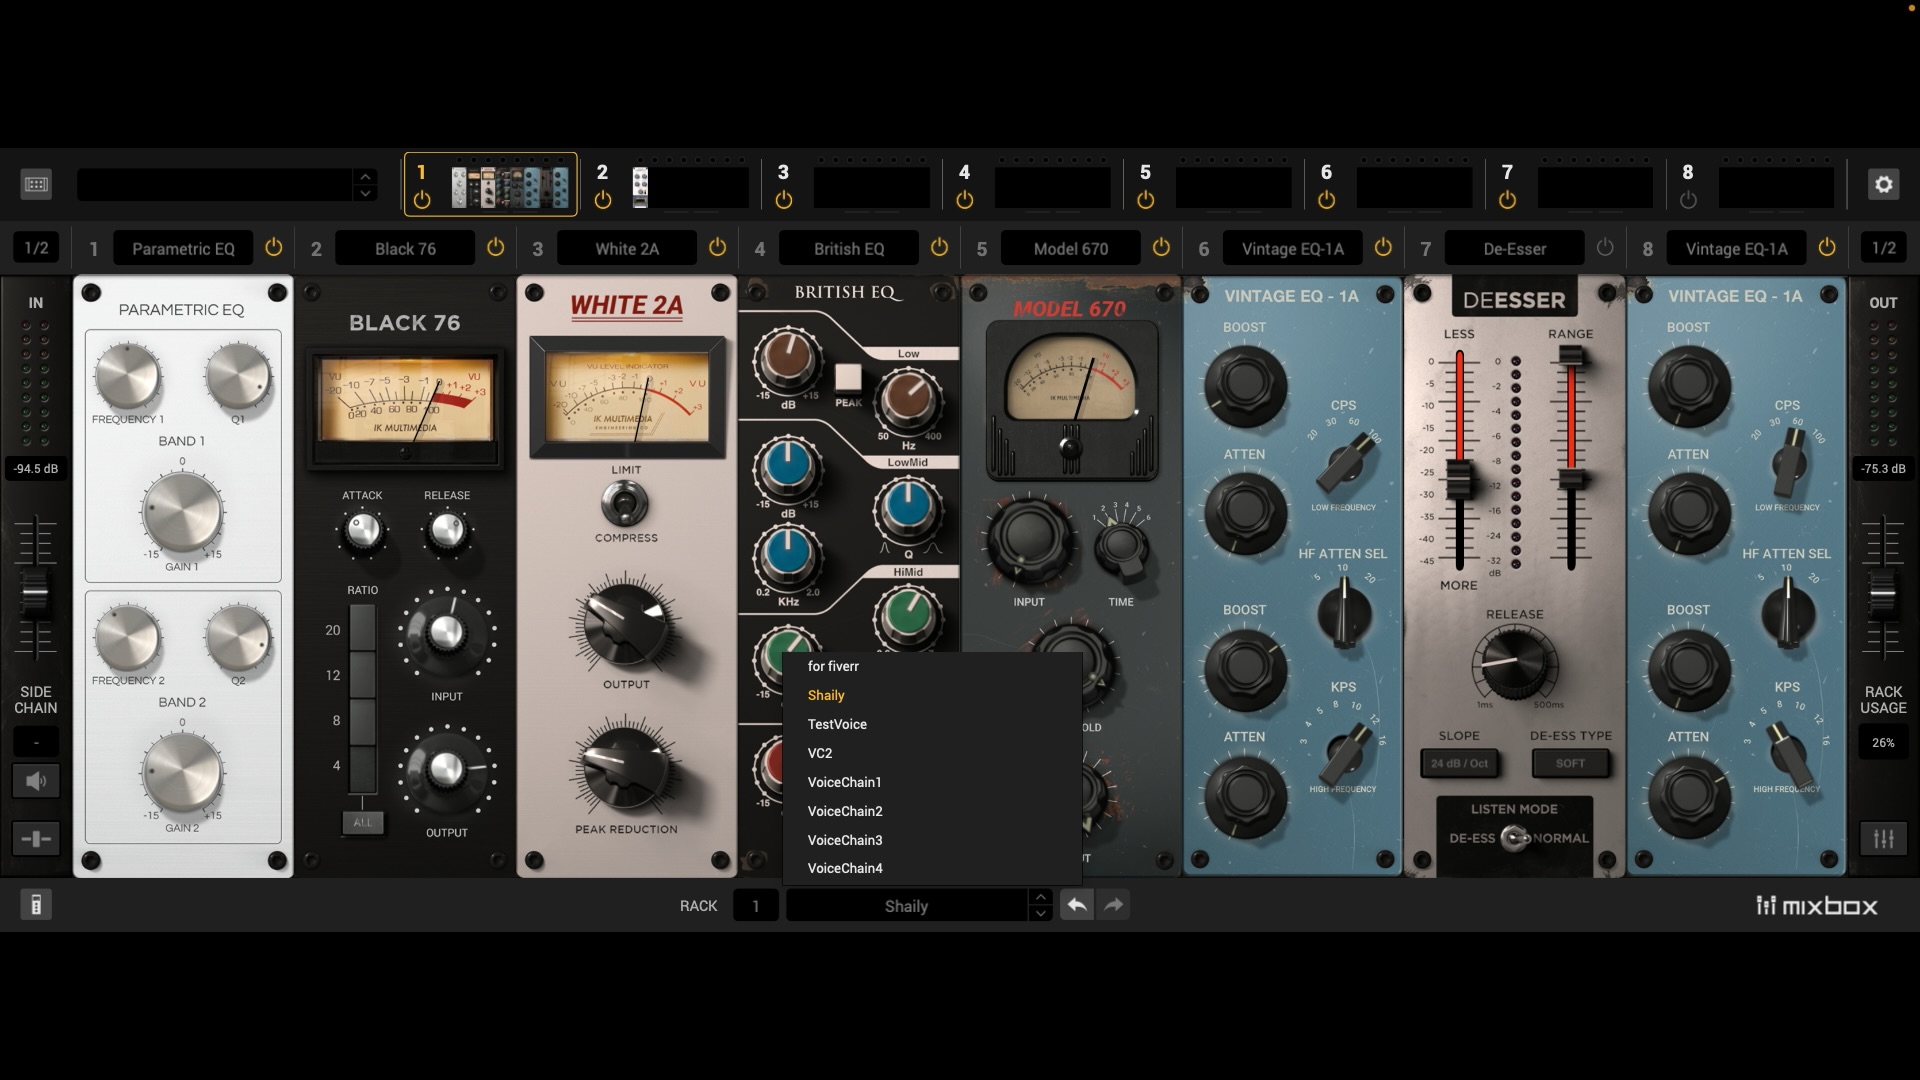
Task: Click the Black 76 Attack knob
Action: (x=362, y=529)
